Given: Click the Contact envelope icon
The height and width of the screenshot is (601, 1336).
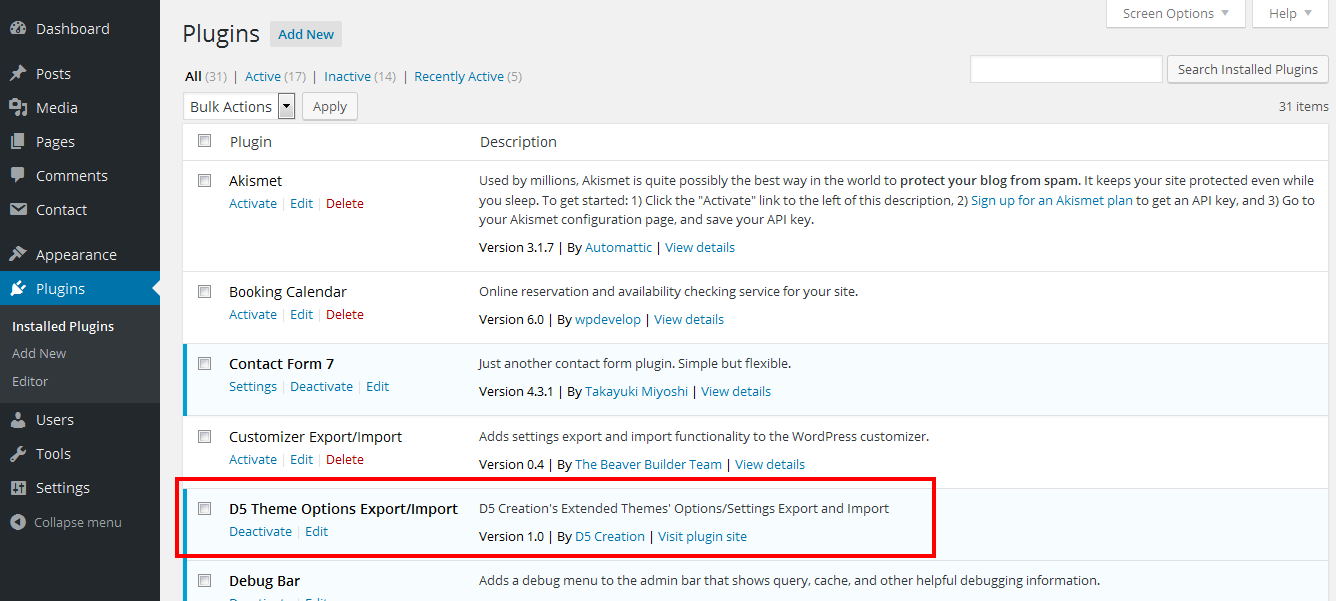Looking at the screenshot, I should (18, 209).
